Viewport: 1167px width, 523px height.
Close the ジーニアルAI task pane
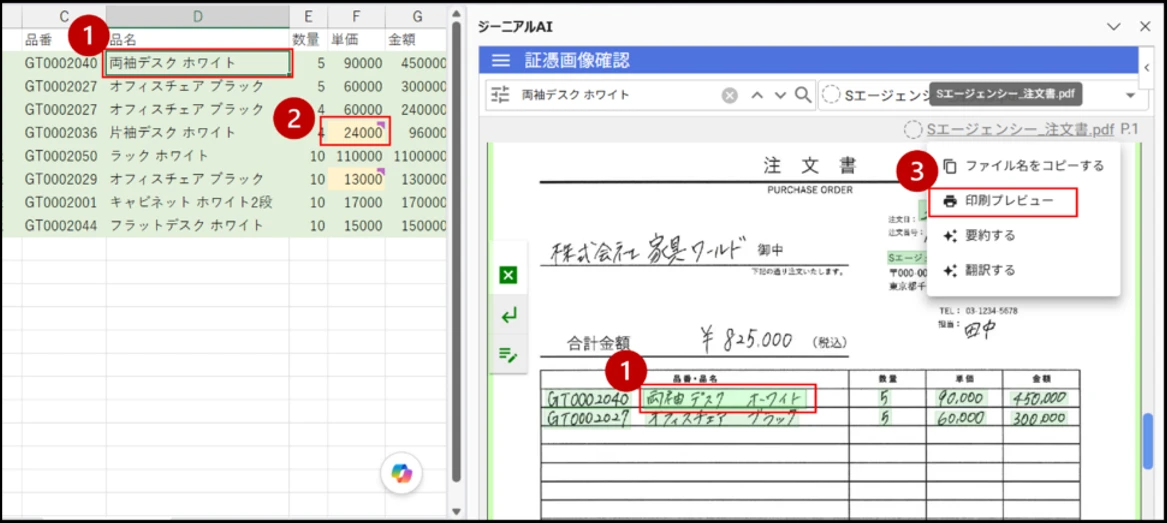[x=1145, y=27]
